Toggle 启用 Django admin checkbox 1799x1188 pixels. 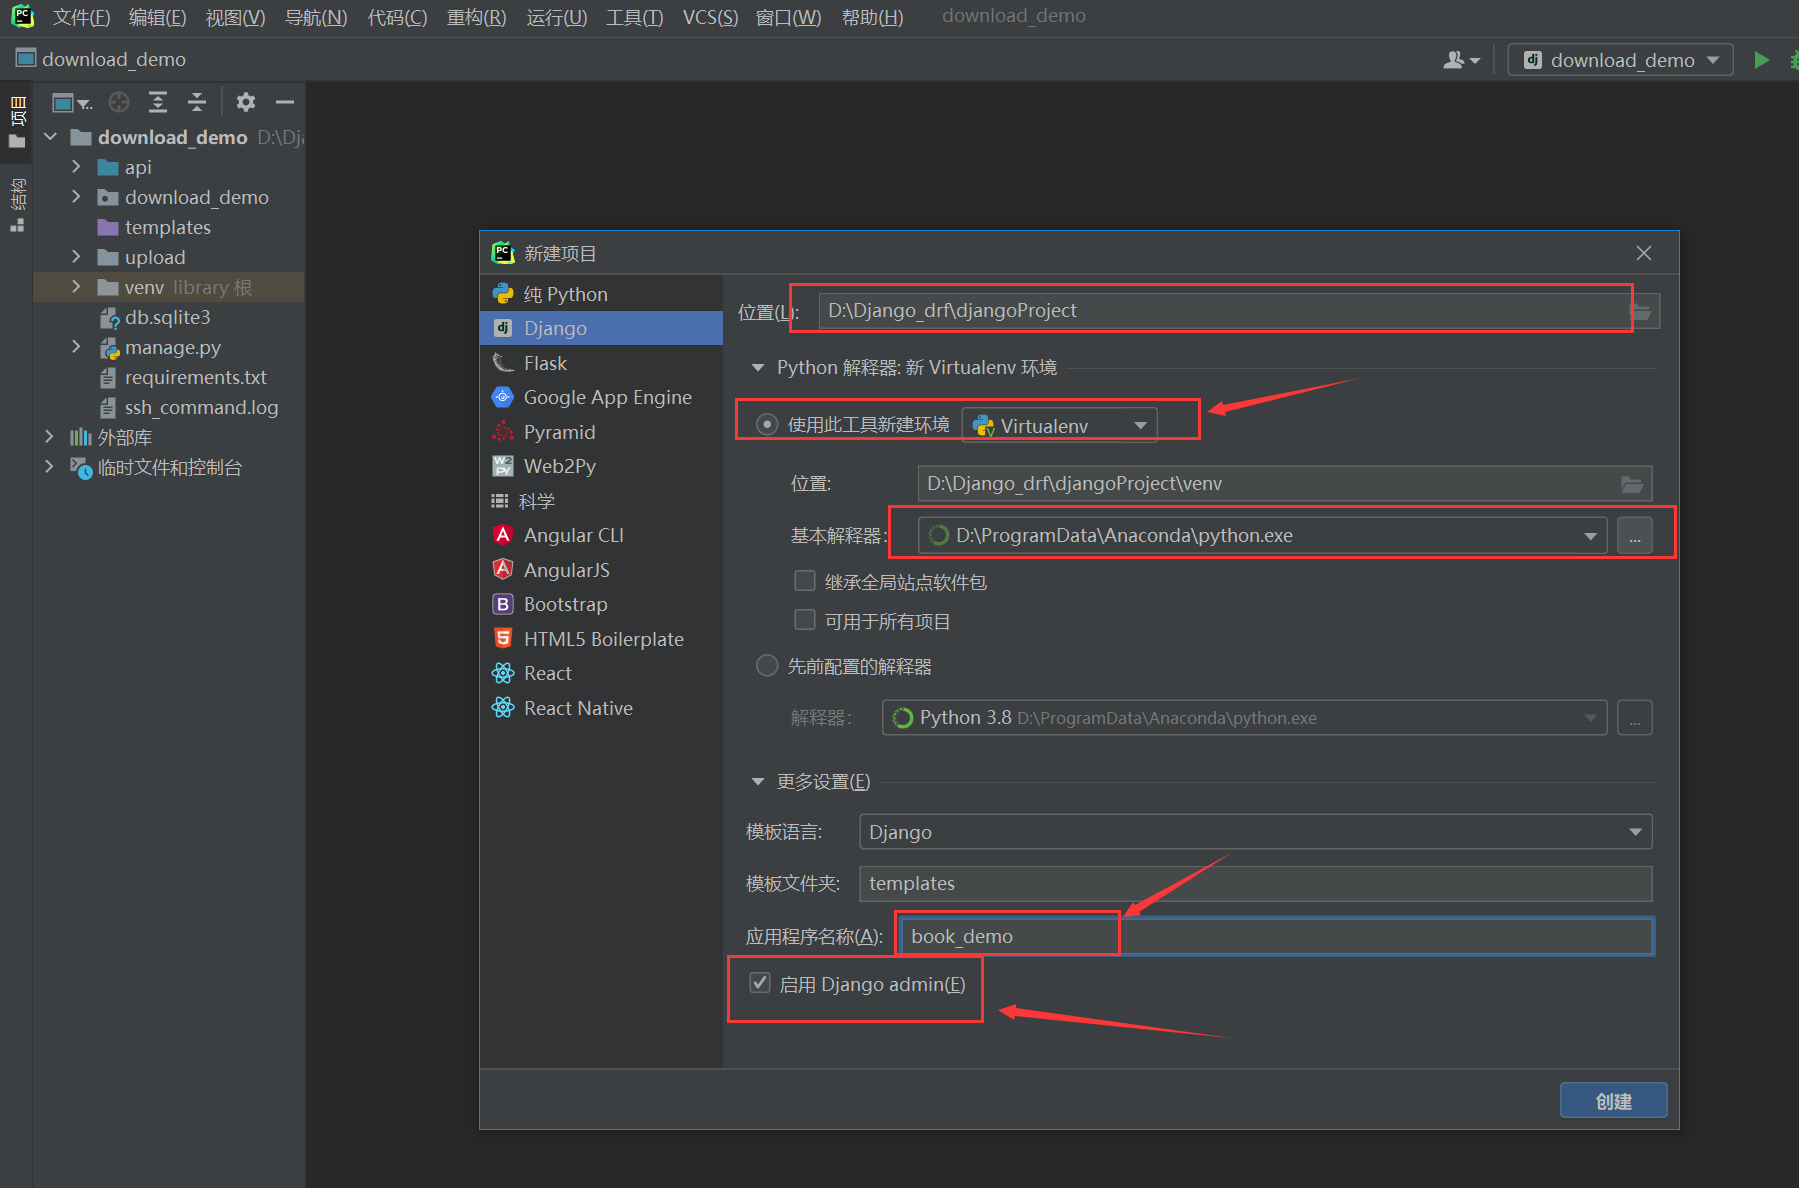[x=761, y=984]
